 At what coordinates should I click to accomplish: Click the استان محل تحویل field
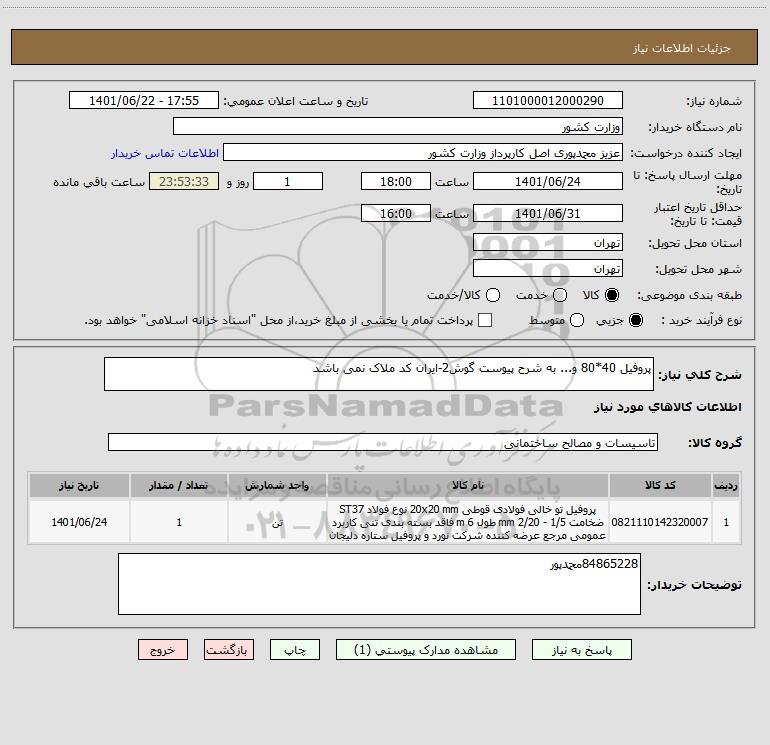tap(548, 243)
